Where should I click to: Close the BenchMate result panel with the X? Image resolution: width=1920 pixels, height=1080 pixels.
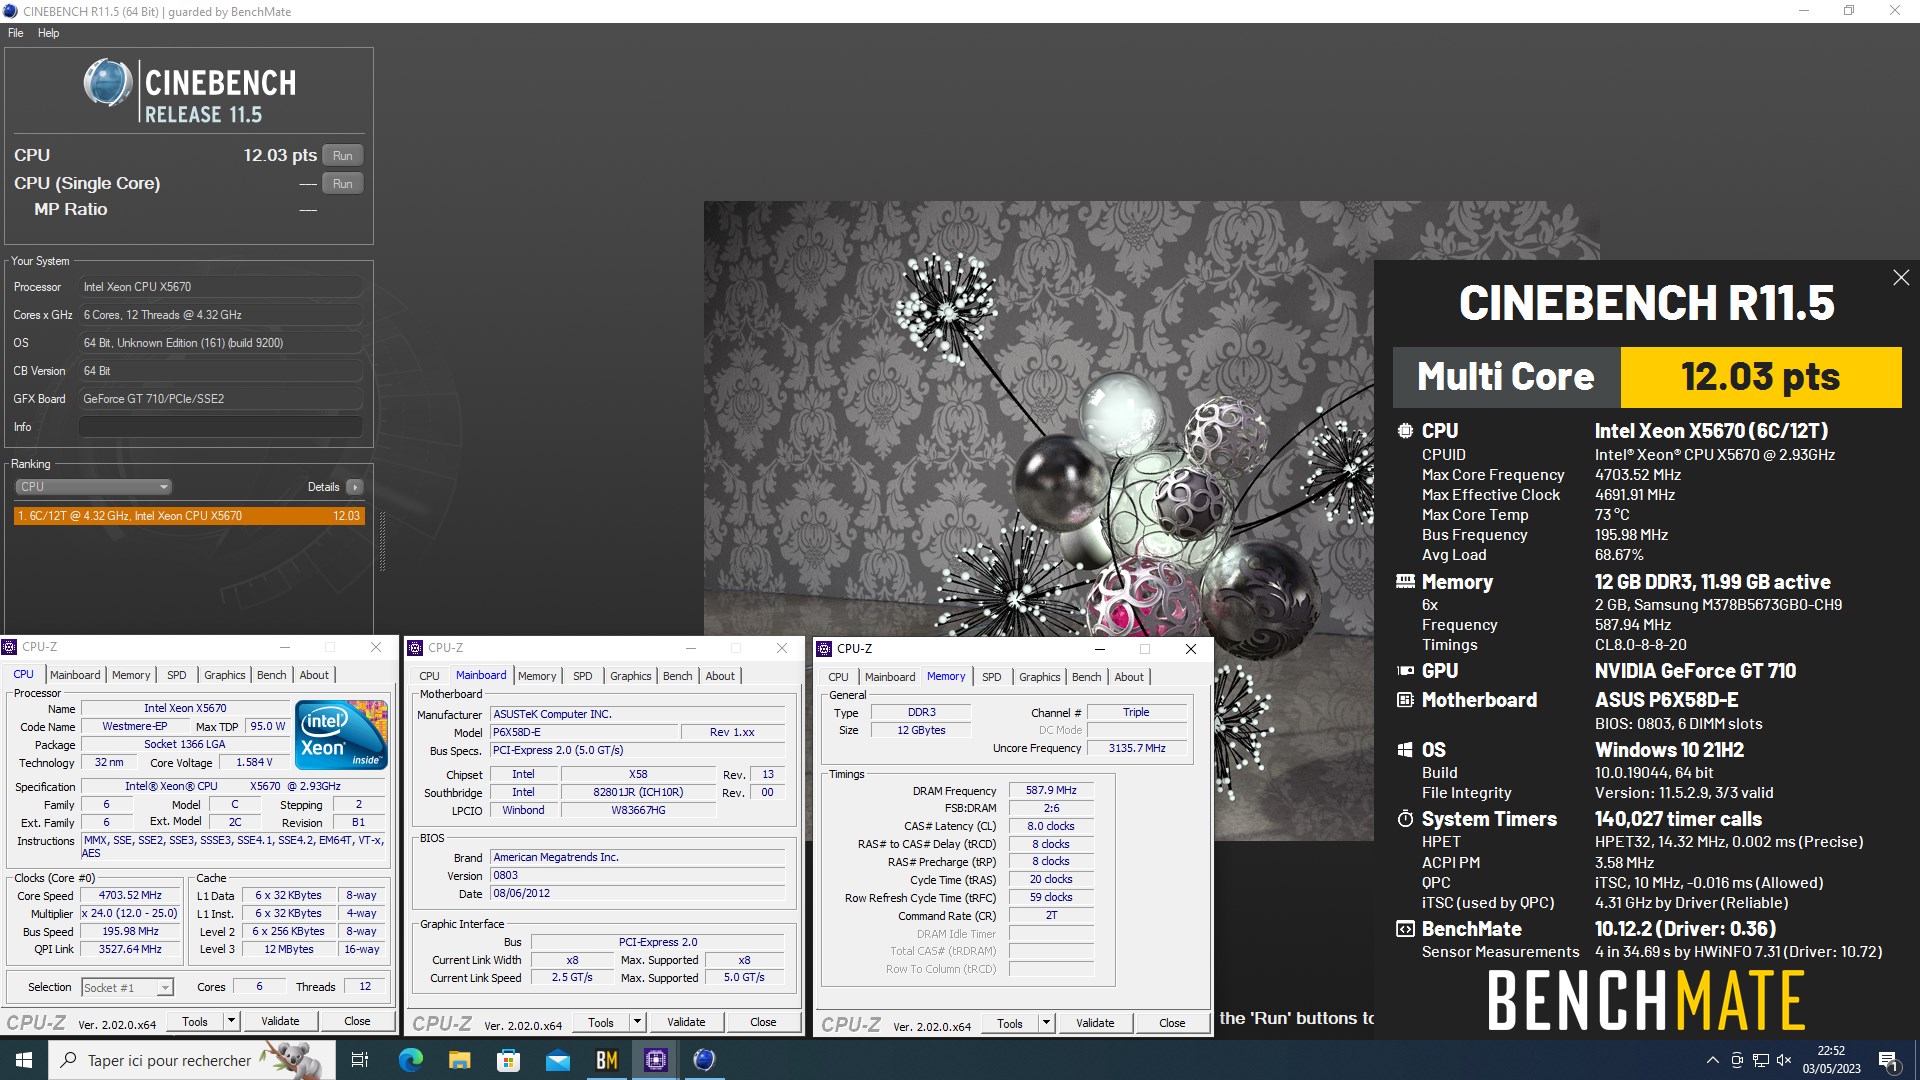coord(1901,278)
